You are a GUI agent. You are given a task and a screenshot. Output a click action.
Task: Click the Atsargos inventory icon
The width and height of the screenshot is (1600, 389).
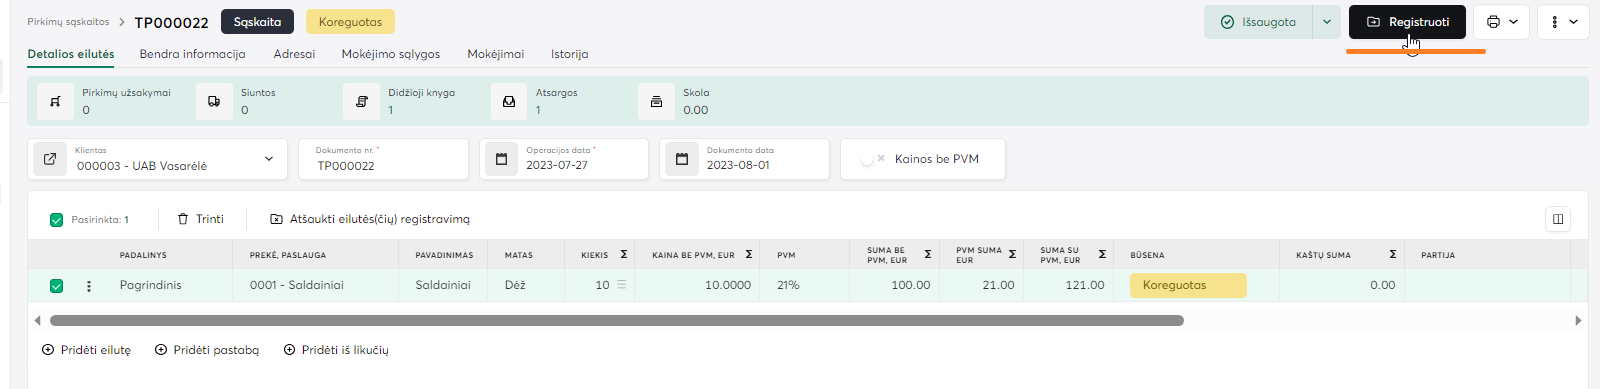tap(509, 101)
